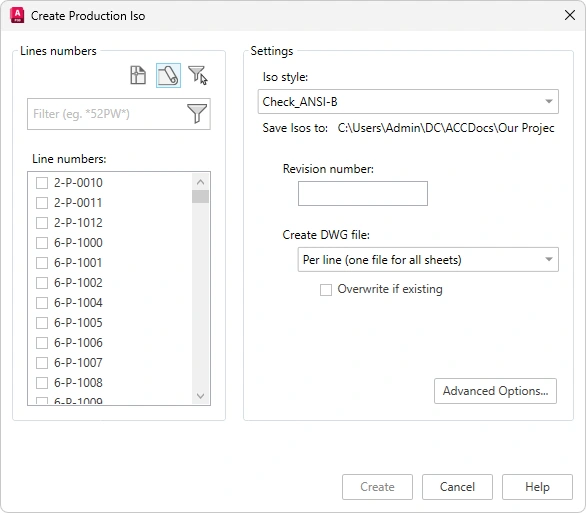The width and height of the screenshot is (586, 513).
Task: Cancel the Create Production Iso dialog
Action: (457, 487)
